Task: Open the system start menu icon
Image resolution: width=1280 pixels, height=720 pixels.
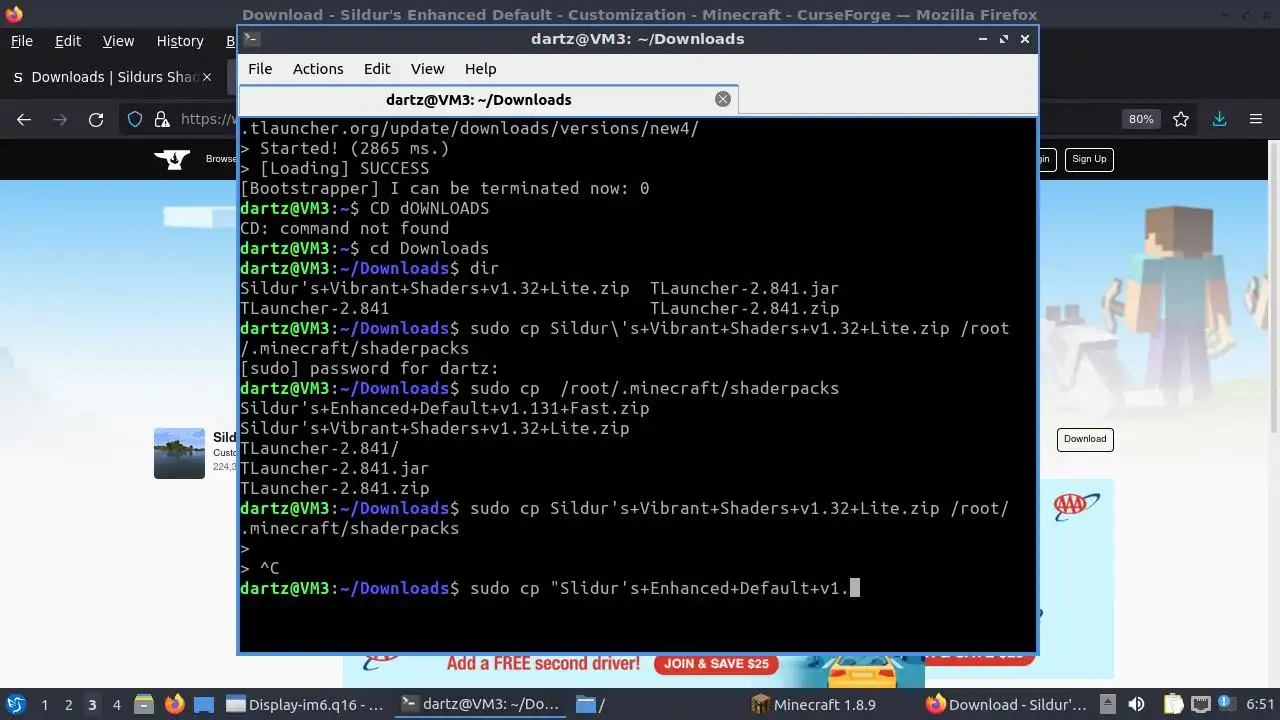Action: (15, 704)
